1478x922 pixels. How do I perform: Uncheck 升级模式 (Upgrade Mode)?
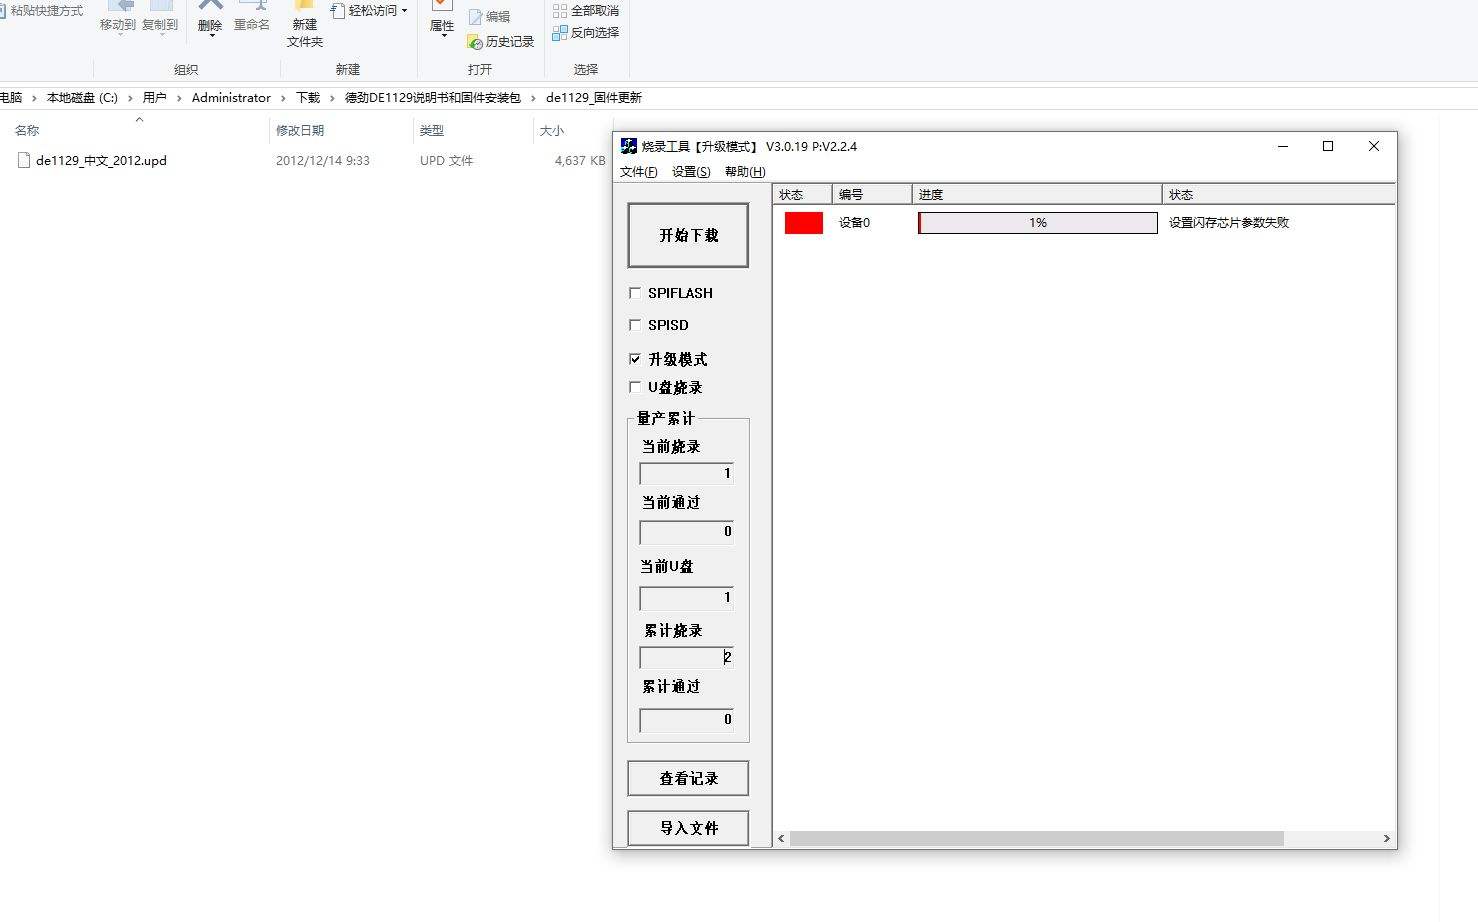tap(636, 358)
